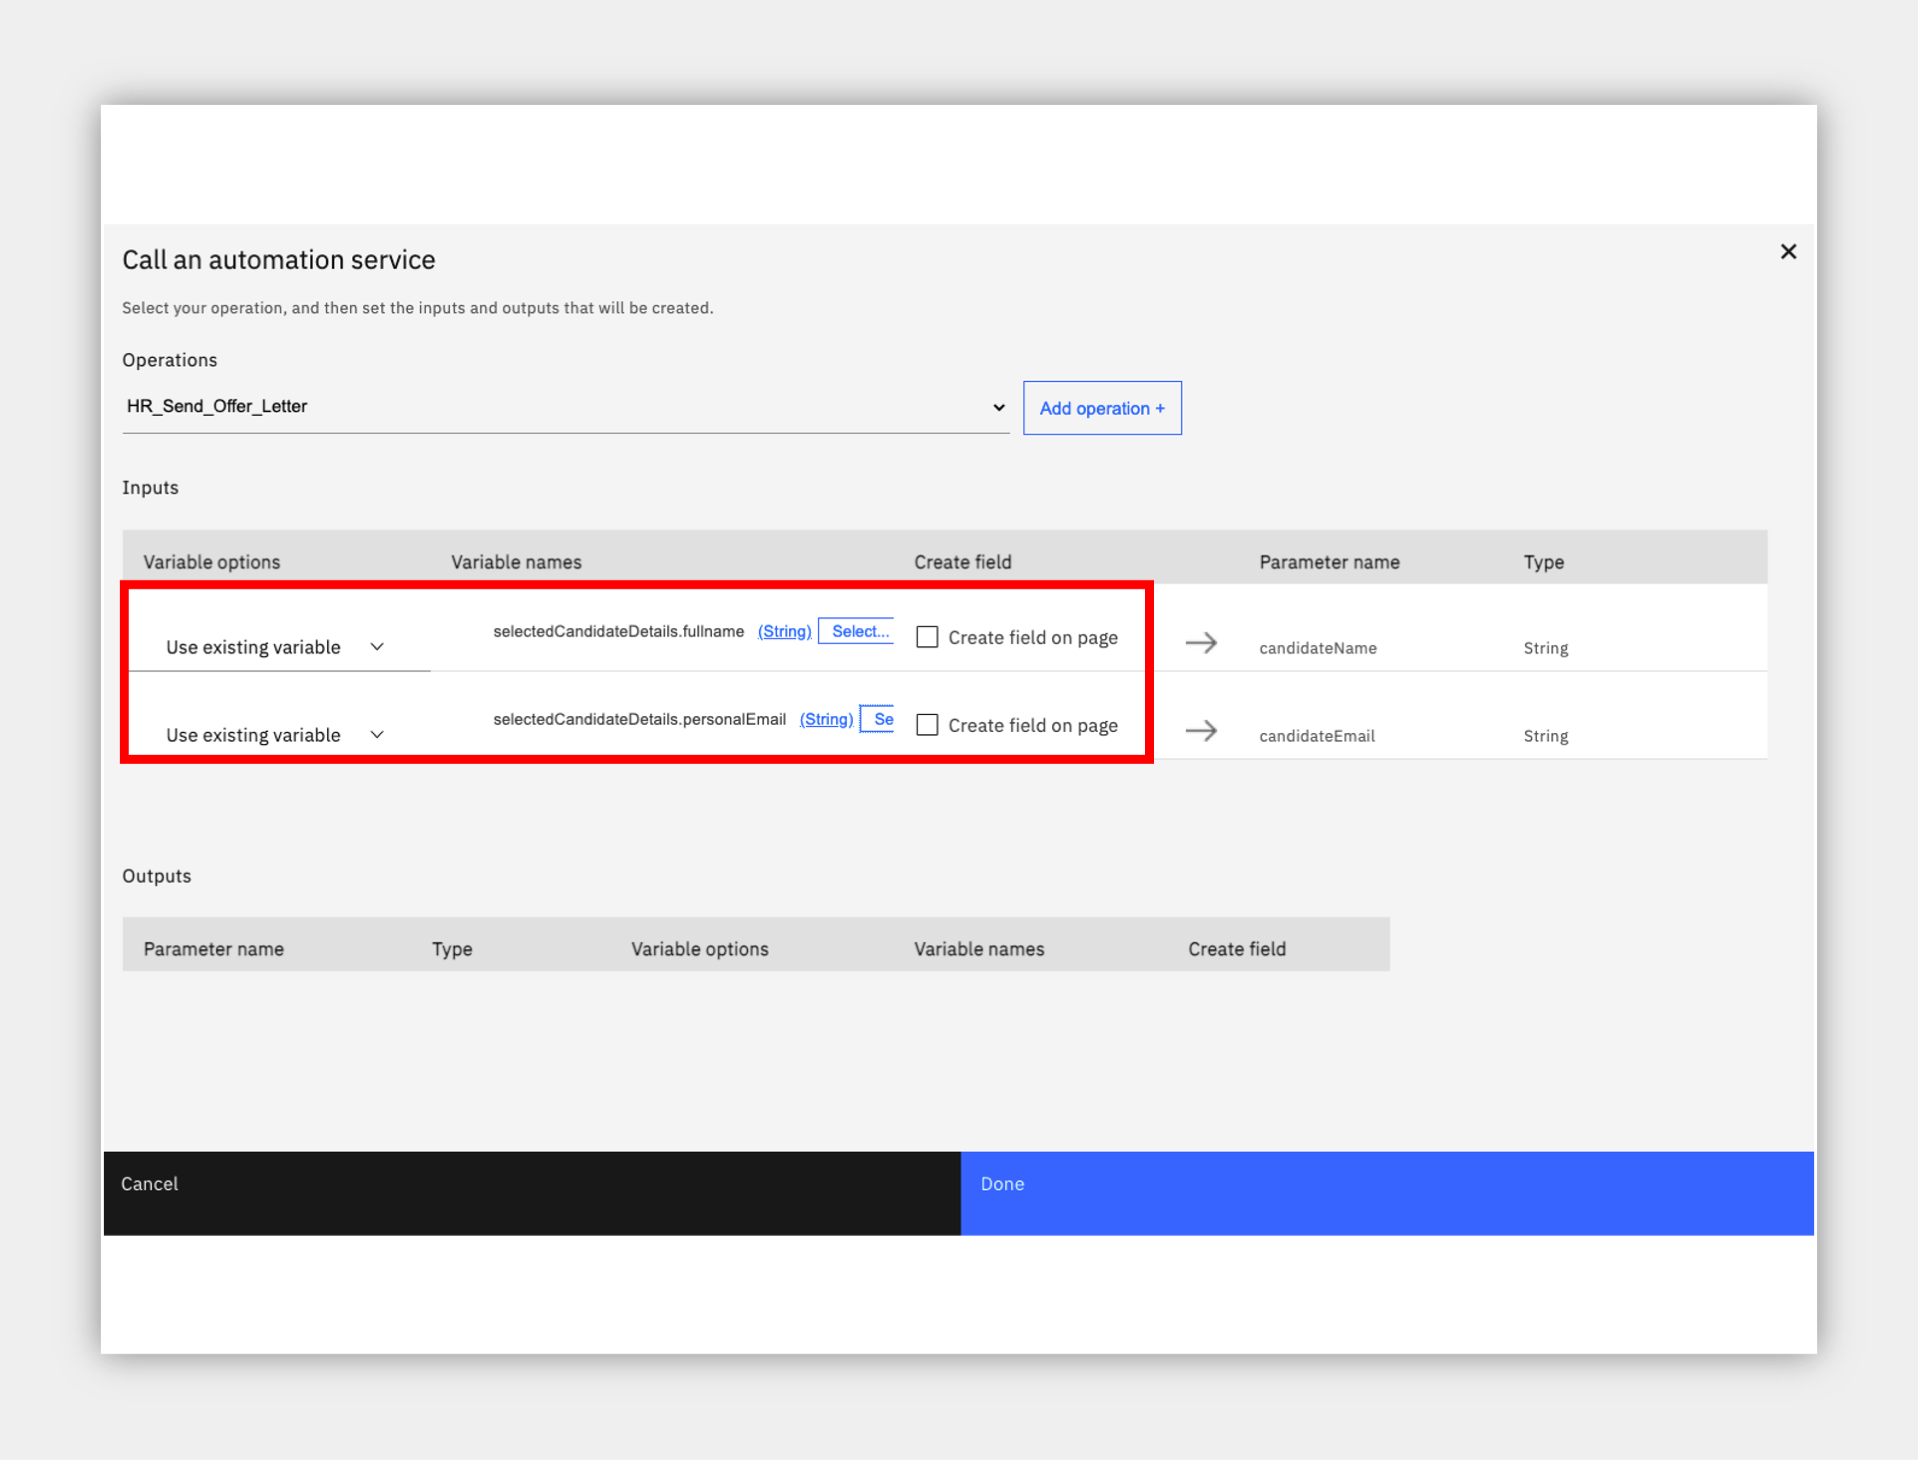Click the Inputs Create field column header
The height and width of the screenshot is (1460, 1918).
[x=962, y=562]
